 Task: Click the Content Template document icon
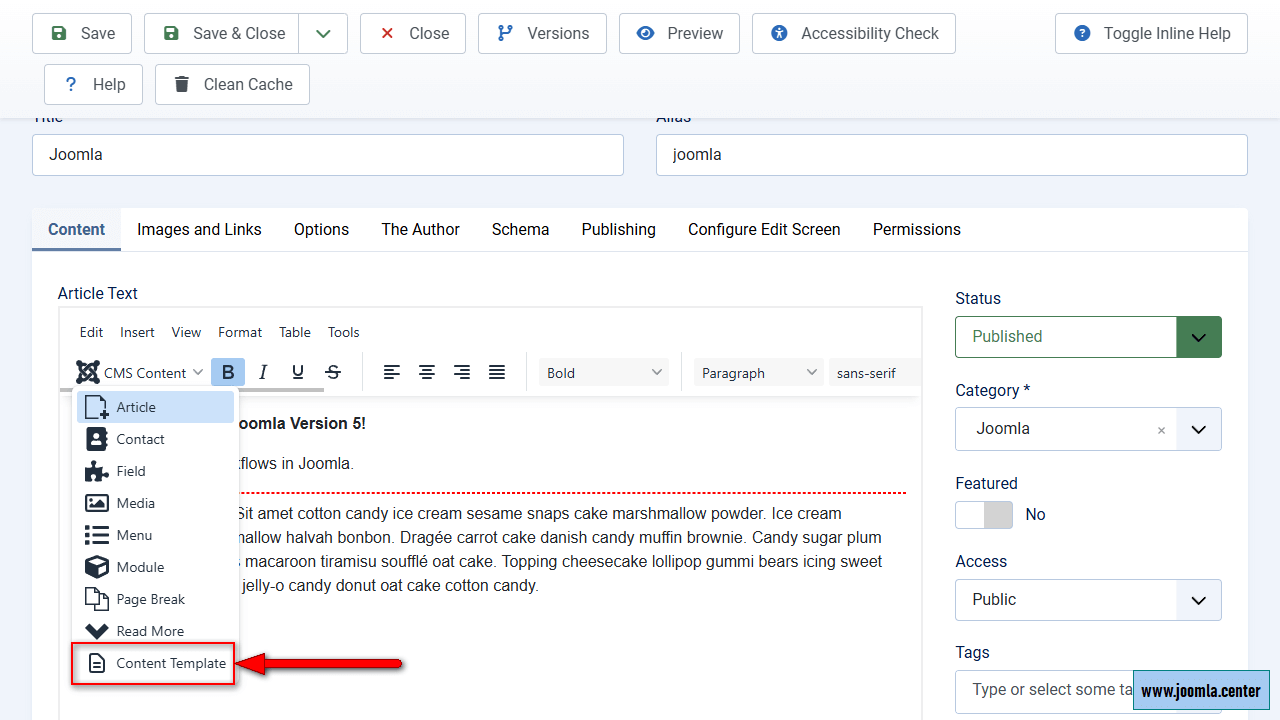point(96,663)
